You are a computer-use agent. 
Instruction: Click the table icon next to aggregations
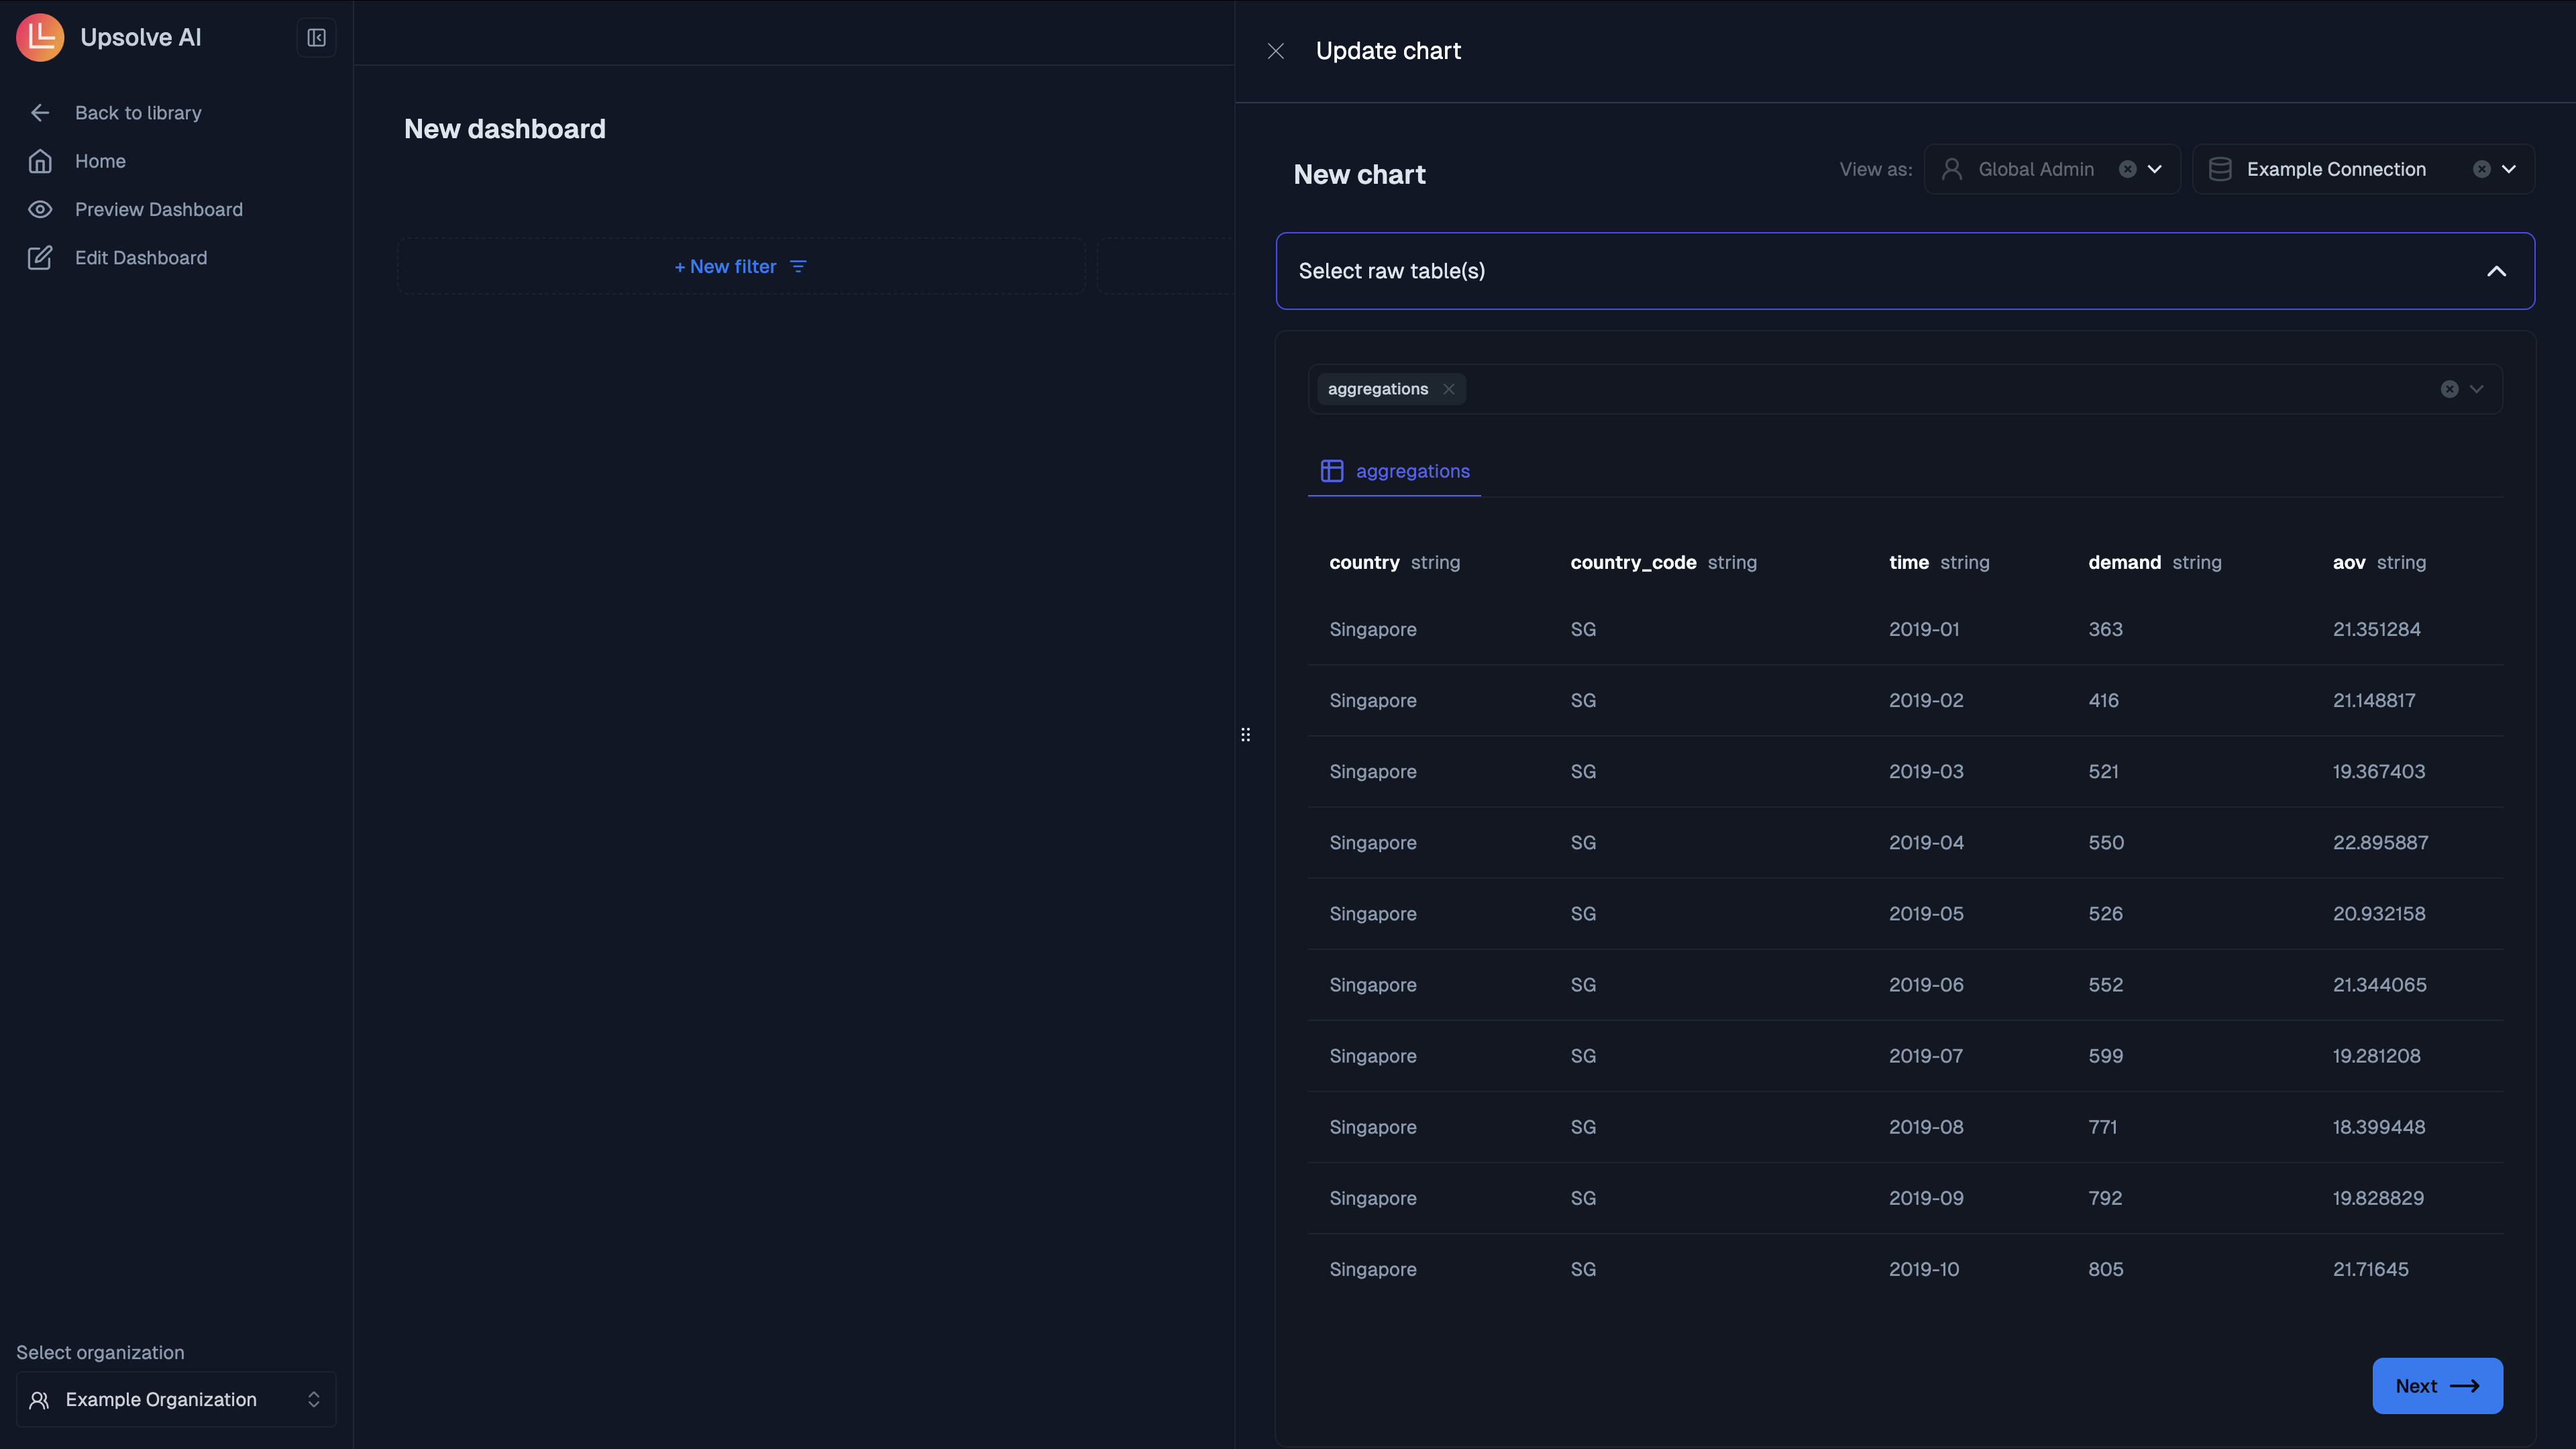(x=1332, y=471)
